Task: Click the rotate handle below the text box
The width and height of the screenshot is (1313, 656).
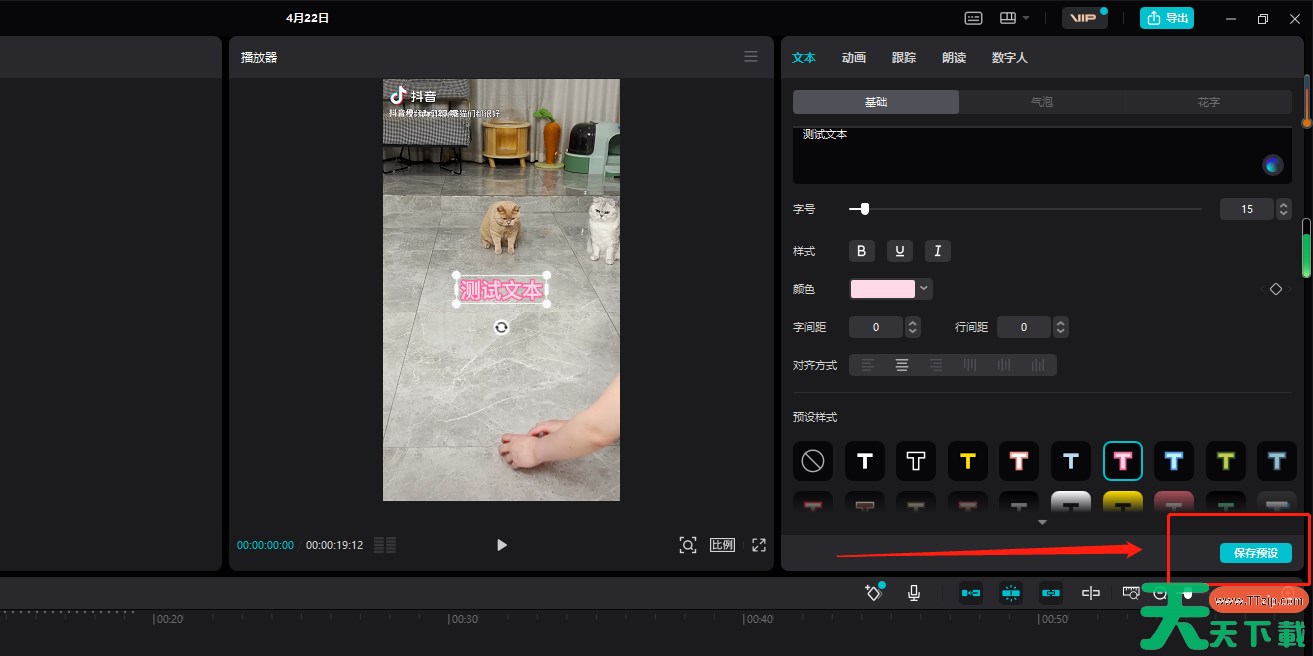Action: [x=501, y=327]
